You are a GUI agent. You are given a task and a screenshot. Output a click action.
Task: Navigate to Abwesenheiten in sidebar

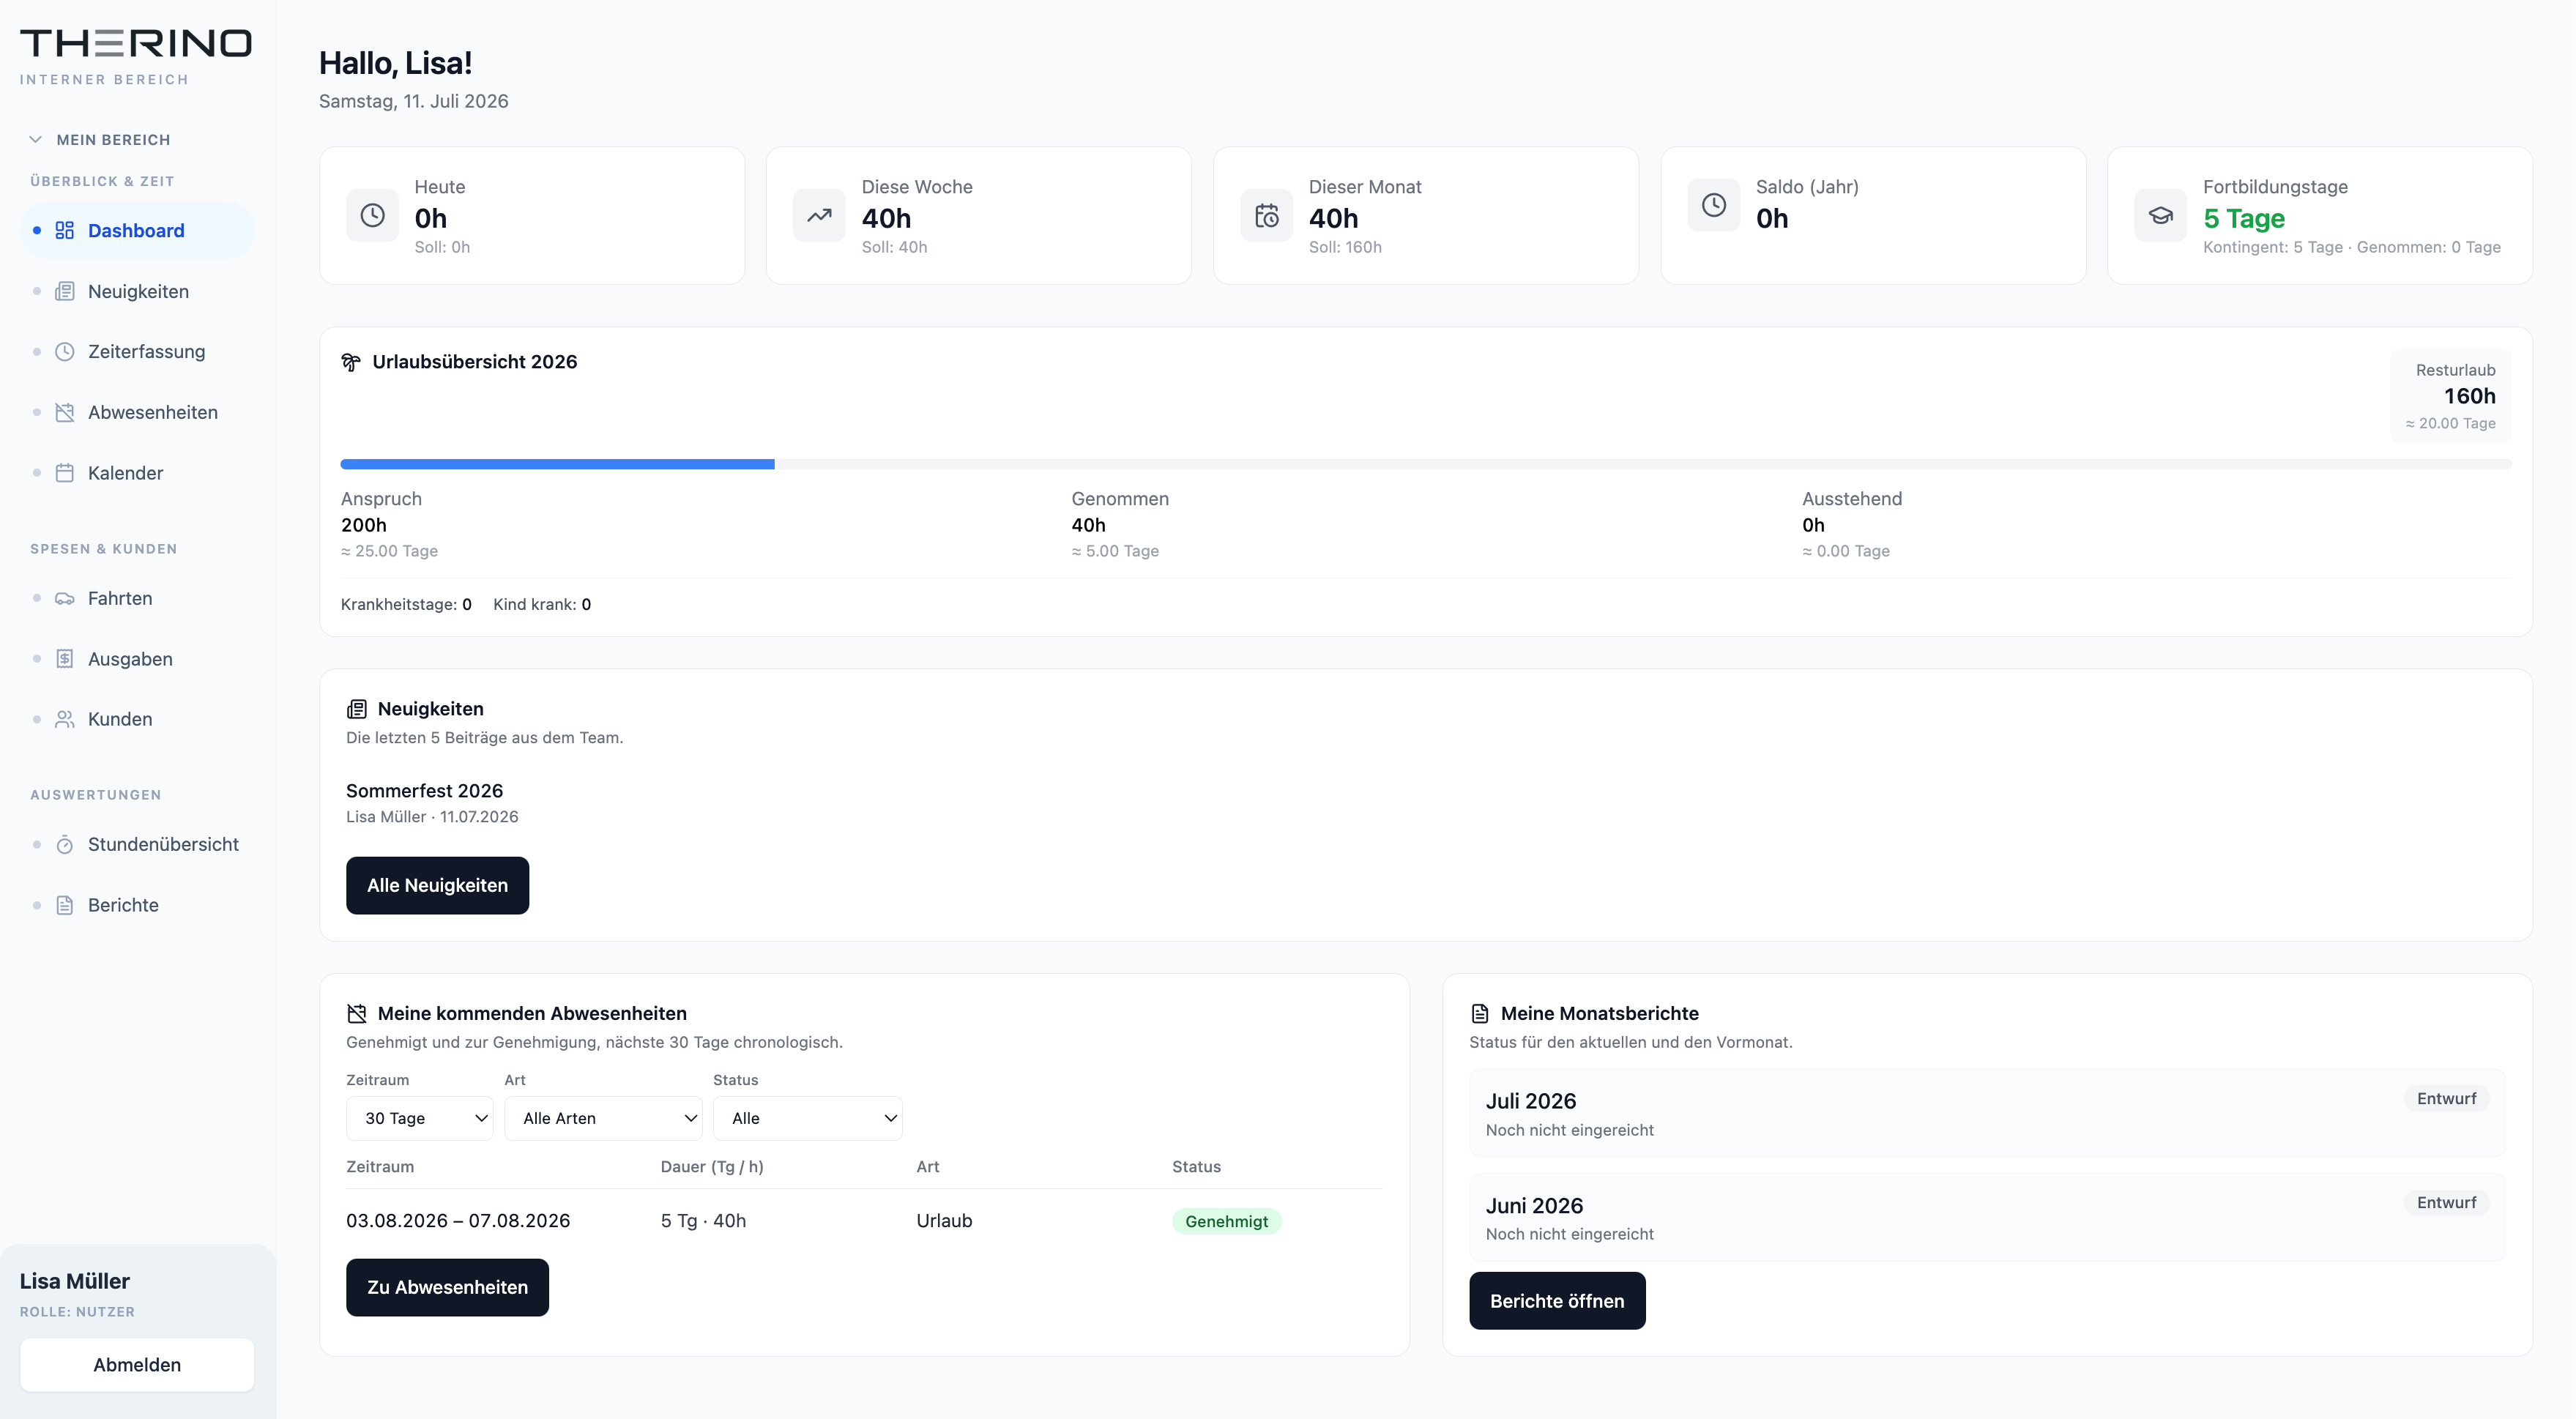click(137, 412)
